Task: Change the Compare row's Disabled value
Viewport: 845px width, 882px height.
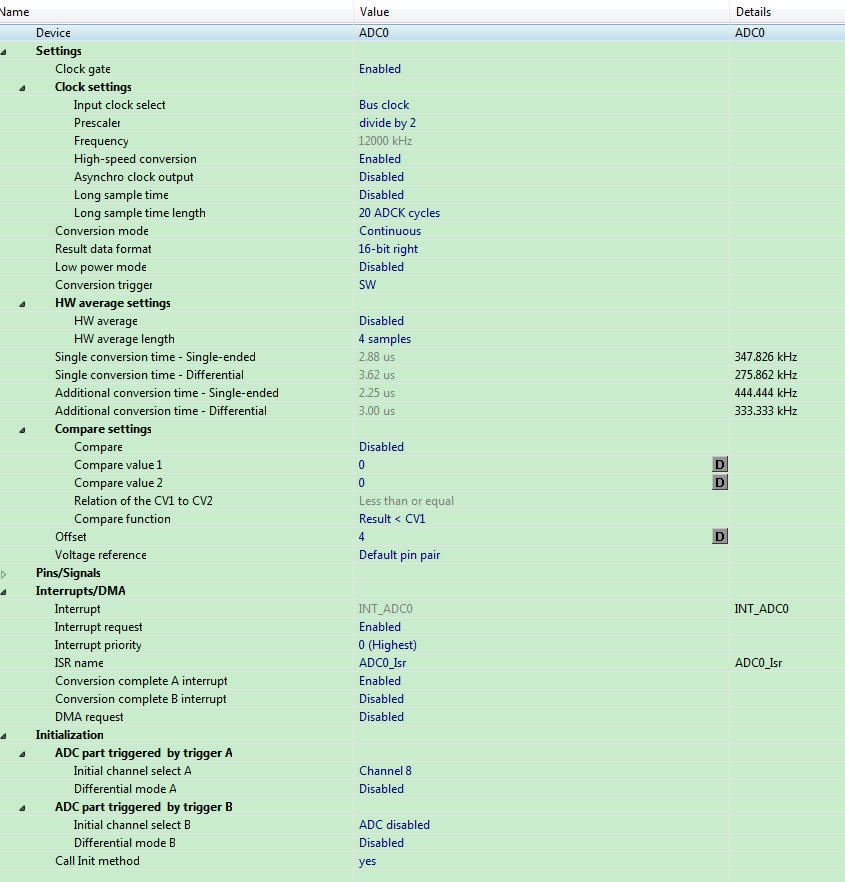Action: click(x=381, y=447)
